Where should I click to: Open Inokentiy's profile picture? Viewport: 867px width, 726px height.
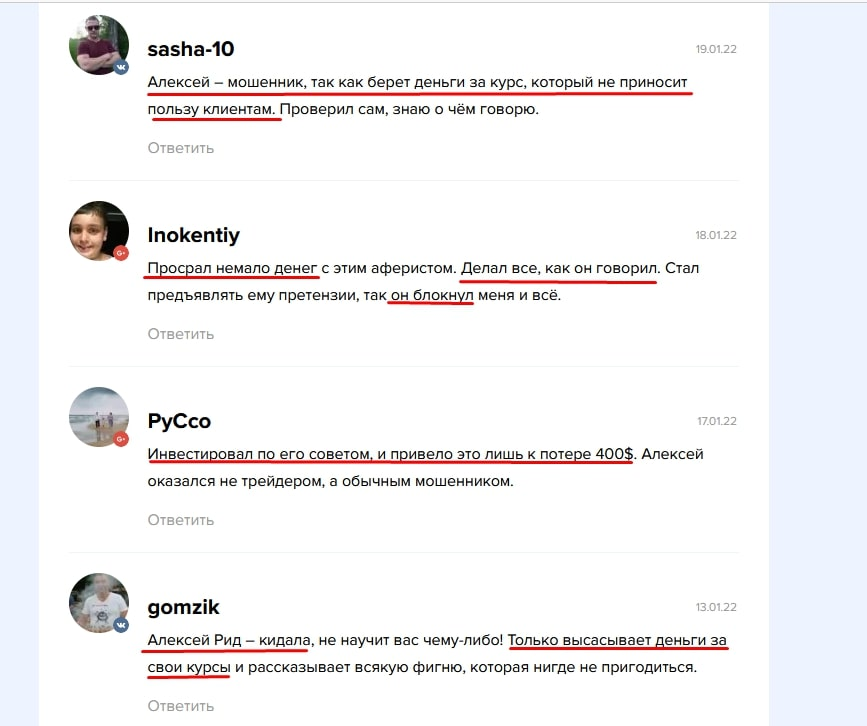(99, 231)
